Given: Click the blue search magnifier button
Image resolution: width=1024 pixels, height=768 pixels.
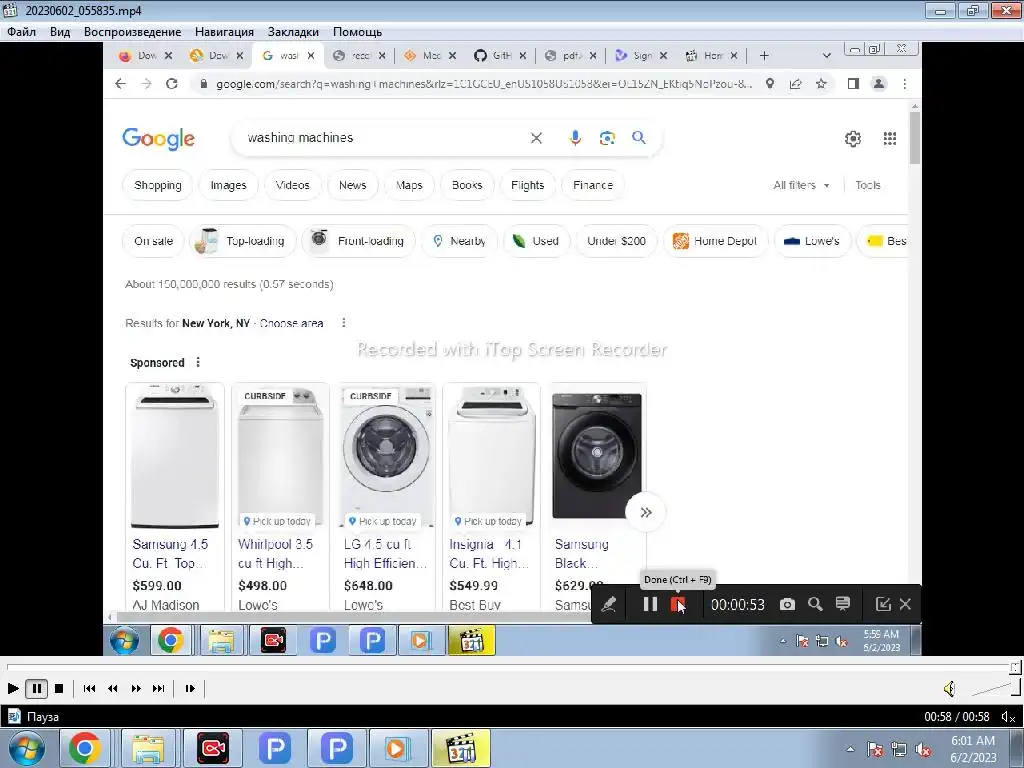Looking at the screenshot, I should point(639,138).
